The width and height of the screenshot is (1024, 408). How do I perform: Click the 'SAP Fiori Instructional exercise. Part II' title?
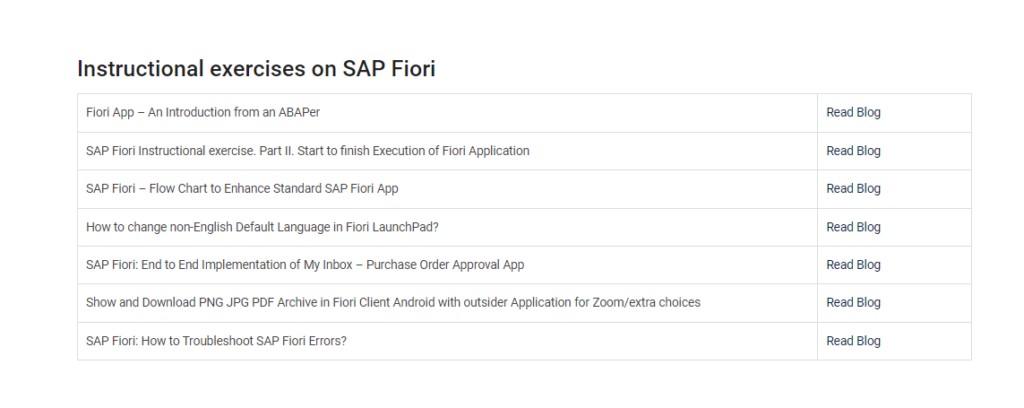(x=308, y=151)
